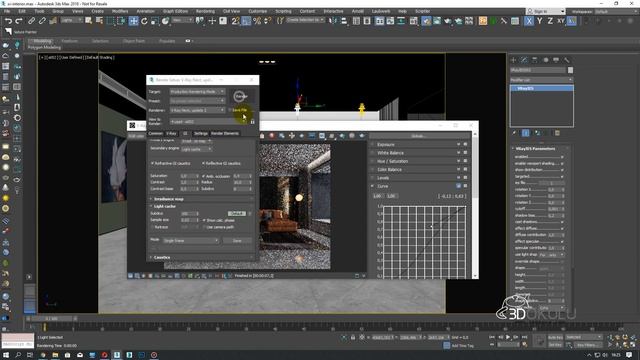Click the Default button in Light cache
640x360 pixels.
coord(237,213)
